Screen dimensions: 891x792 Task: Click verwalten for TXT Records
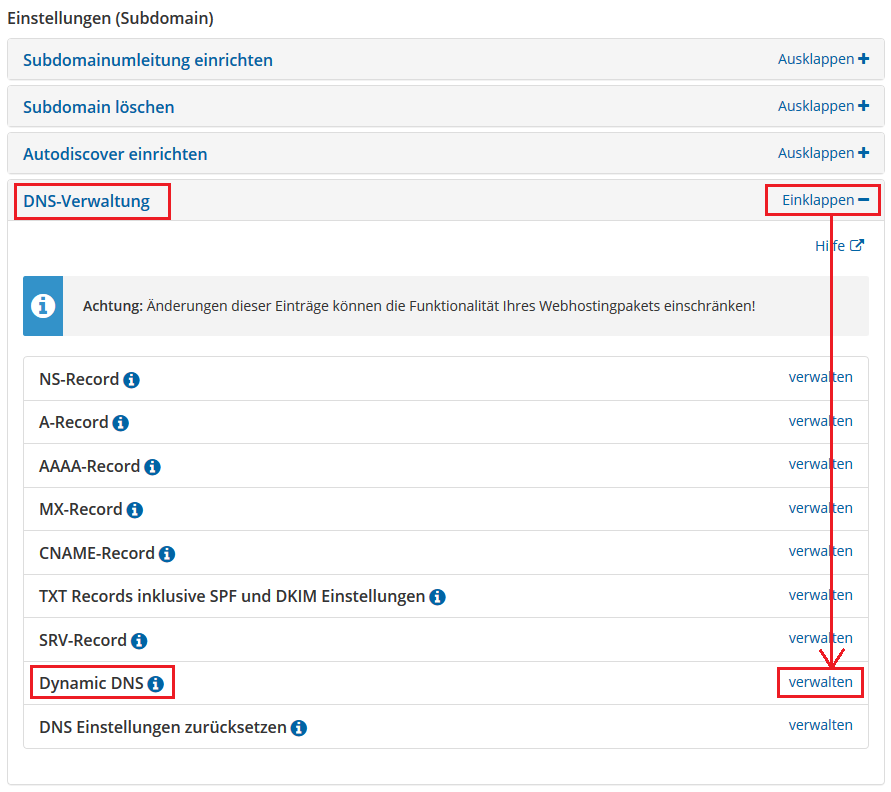[821, 595]
